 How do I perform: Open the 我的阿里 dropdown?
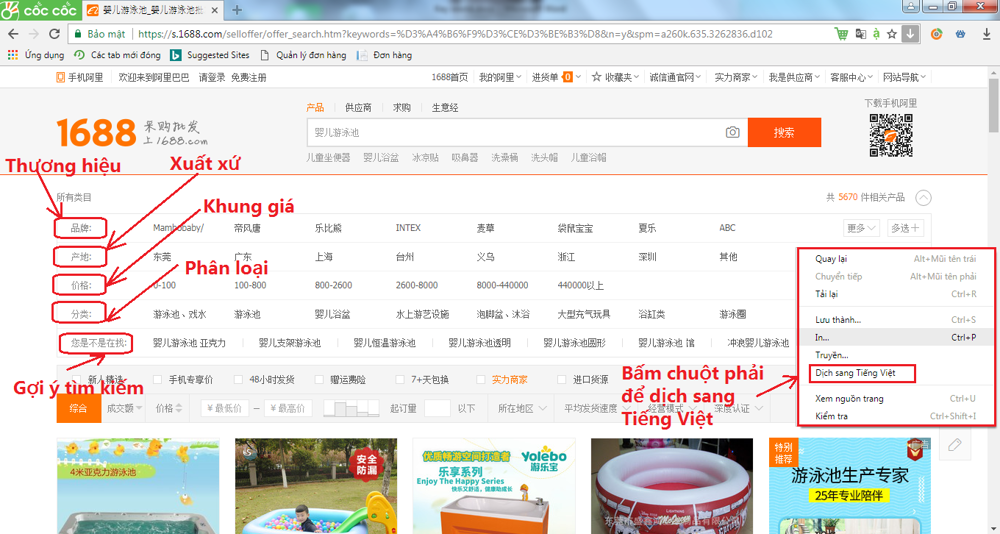click(500, 77)
